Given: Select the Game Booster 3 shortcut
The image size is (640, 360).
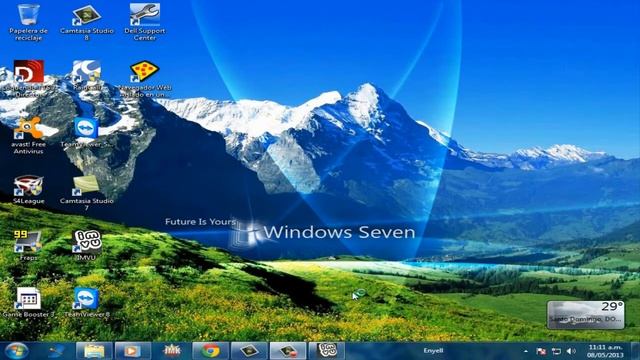Looking at the screenshot, I should point(28,302).
